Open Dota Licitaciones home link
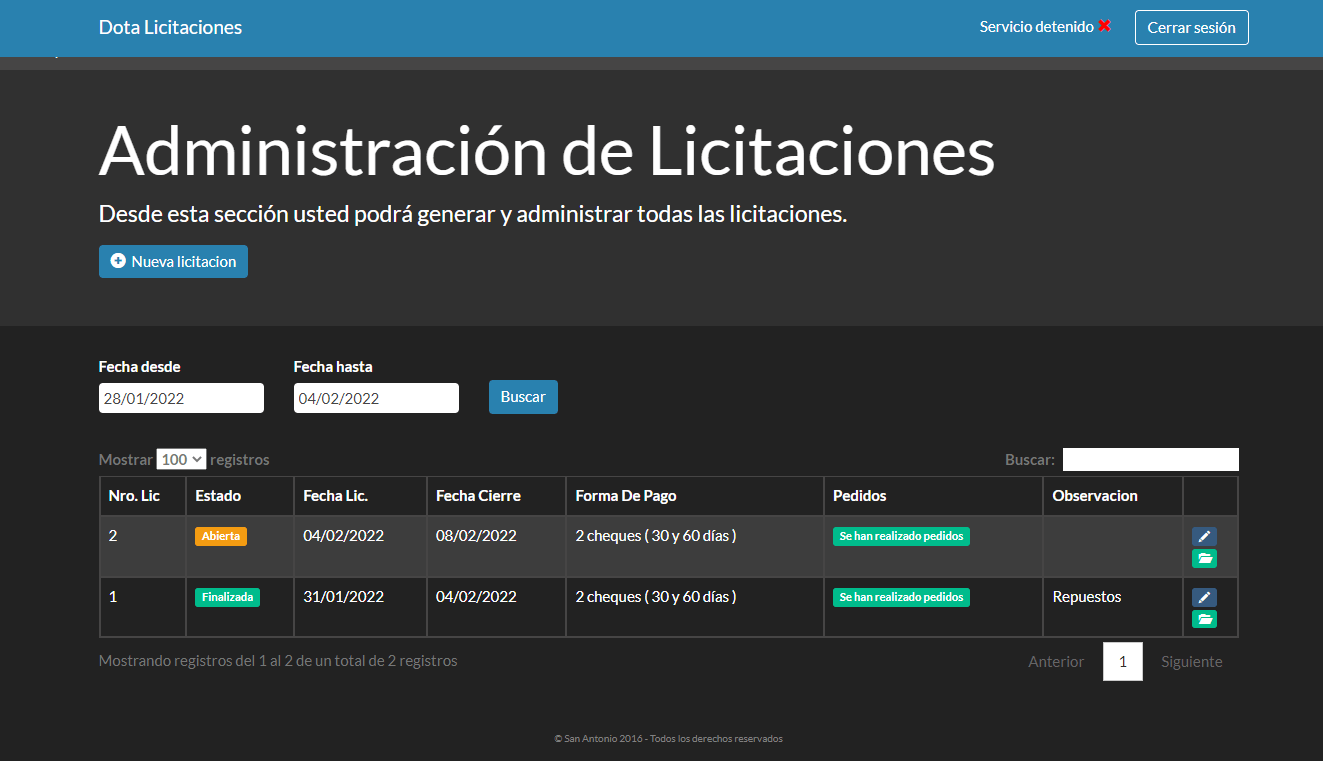The image size is (1323, 761). (170, 28)
